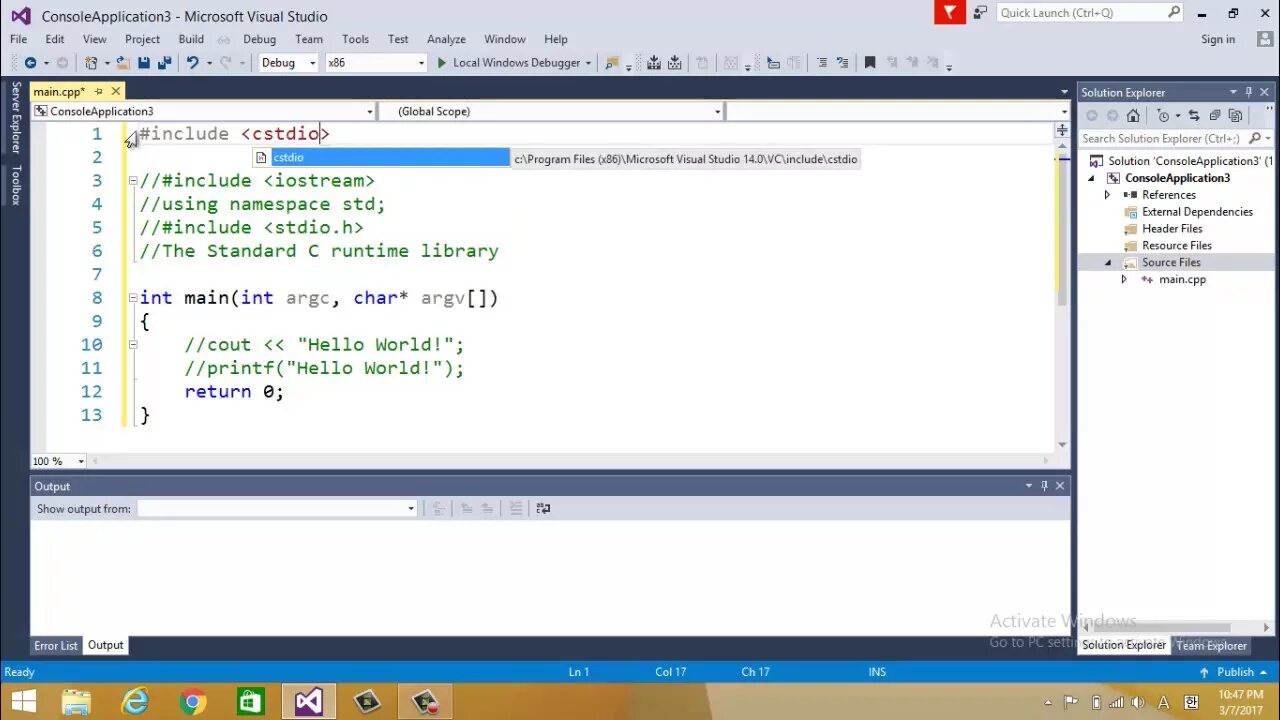Open the Window menu
Image resolution: width=1280 pixels, height=720 pixels.
point(504,39)
